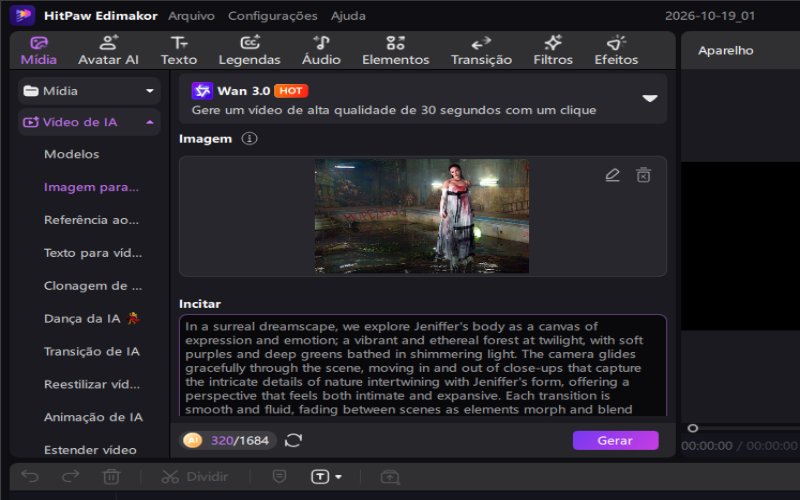Select Clonagem de ... in the sidebar
The height and width of the screenshot is (500, 800).
[93, 286]
